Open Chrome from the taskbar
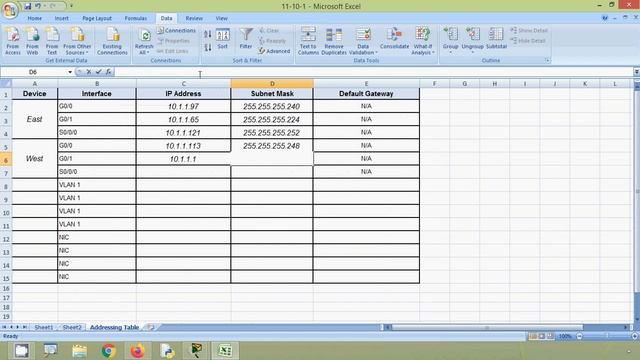This screenshot has width=640, height=360. point(109,351)
